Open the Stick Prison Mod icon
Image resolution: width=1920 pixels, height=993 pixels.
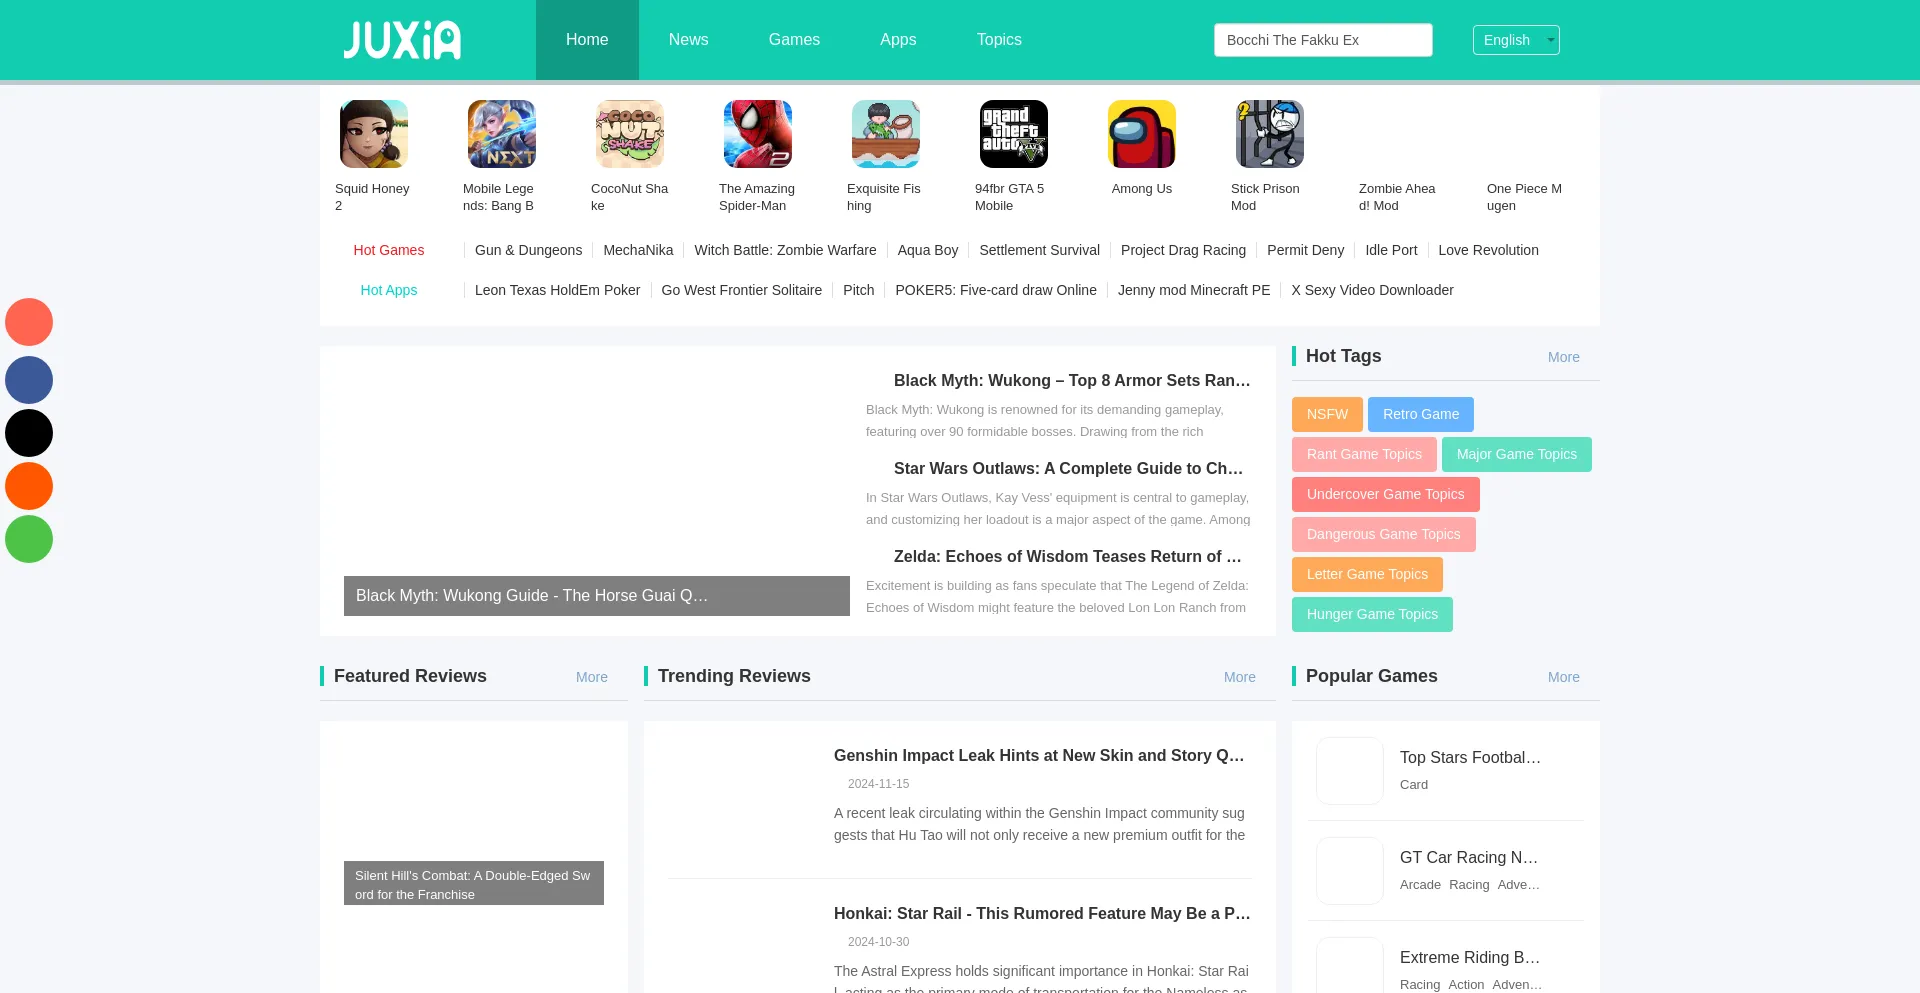coord(1270,134)
